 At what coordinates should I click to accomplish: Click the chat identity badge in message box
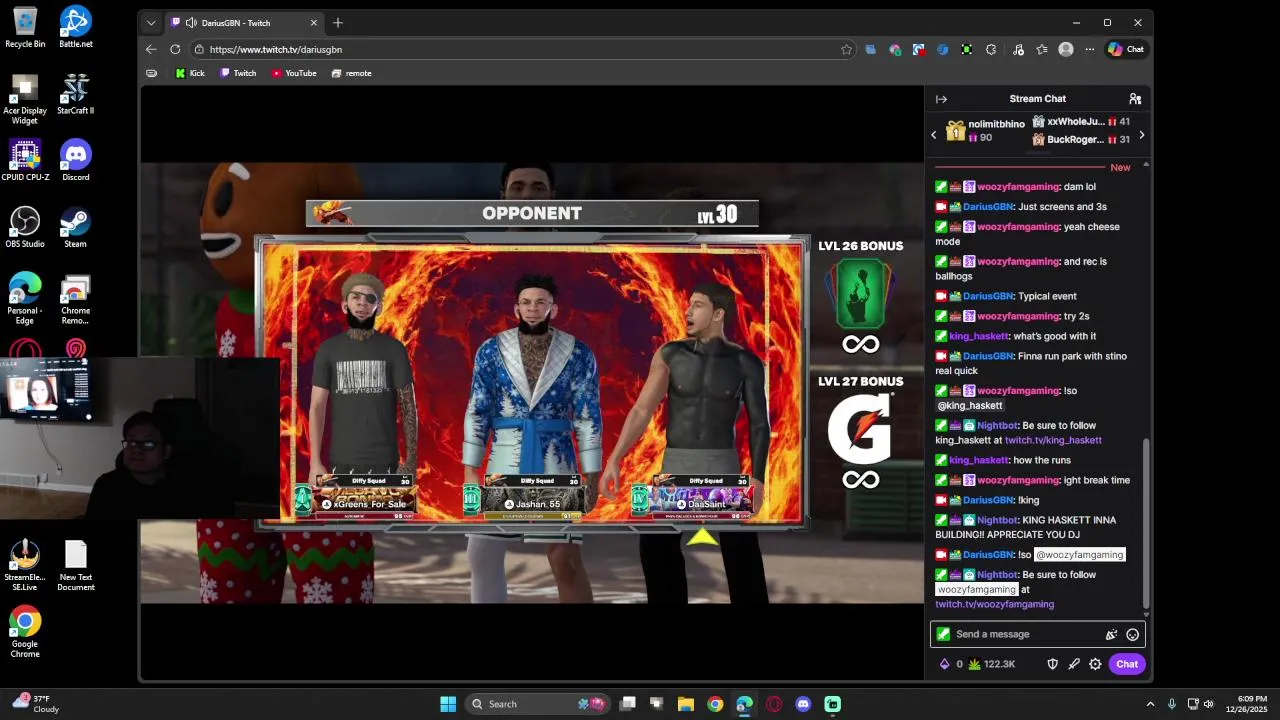[943, 634]
